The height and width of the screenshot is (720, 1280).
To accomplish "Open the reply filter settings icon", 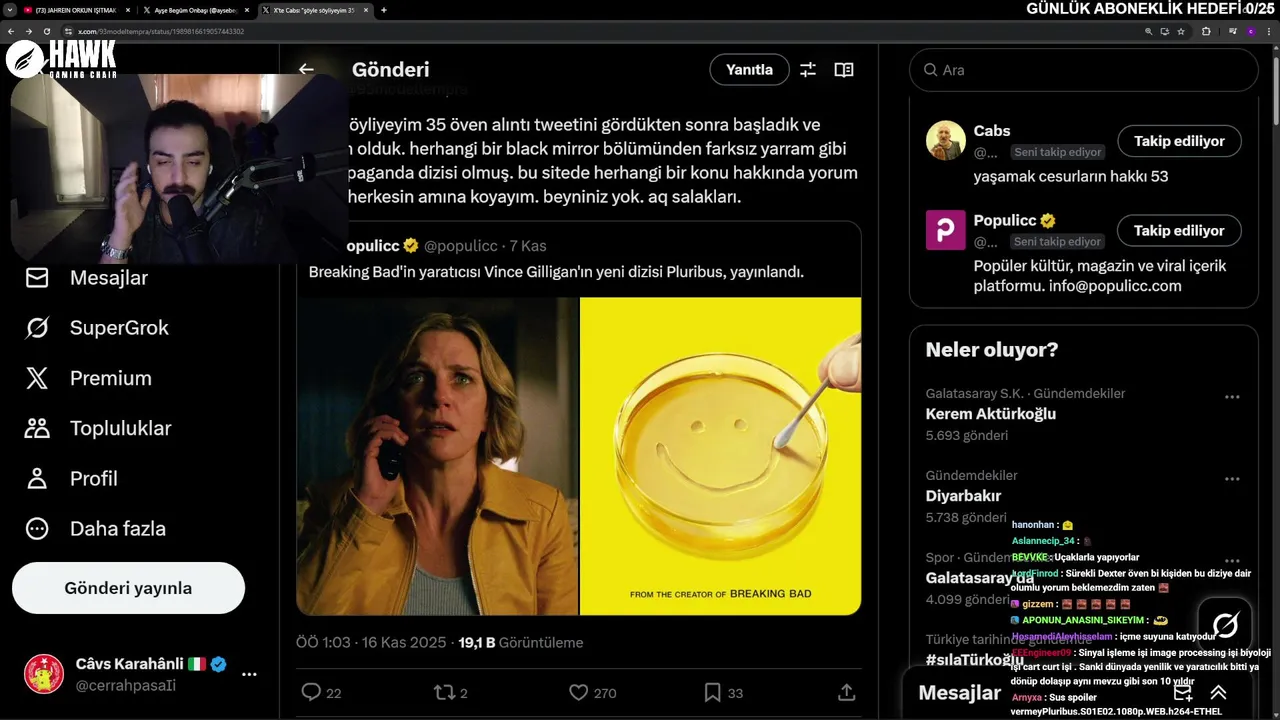I will (808, 69).
